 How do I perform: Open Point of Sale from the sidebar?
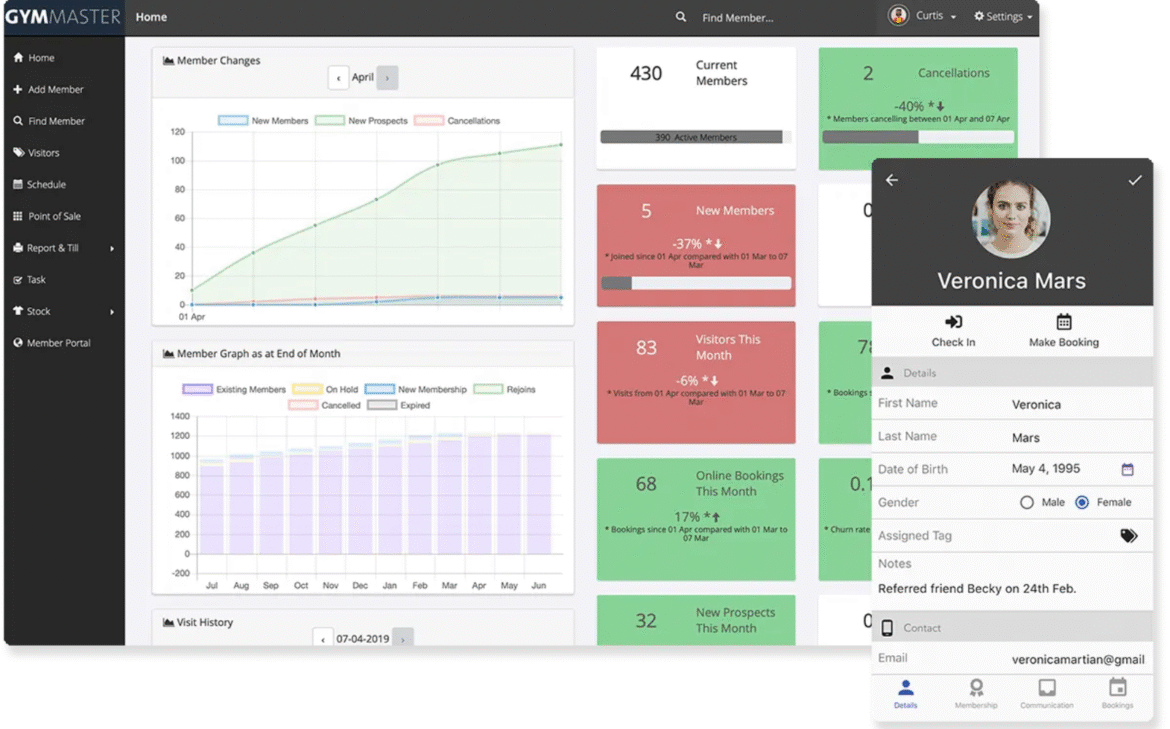[54, 216]
